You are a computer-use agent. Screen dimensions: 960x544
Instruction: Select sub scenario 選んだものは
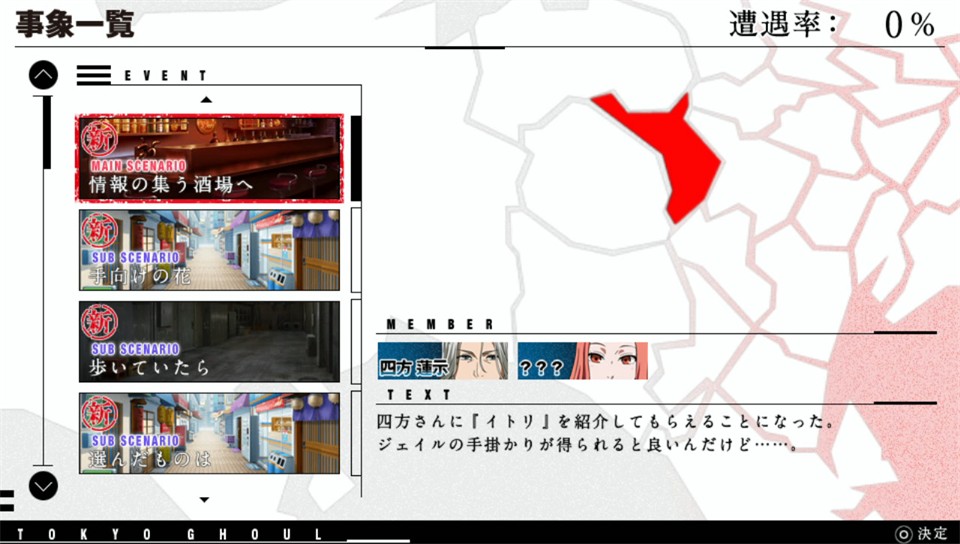209,433
